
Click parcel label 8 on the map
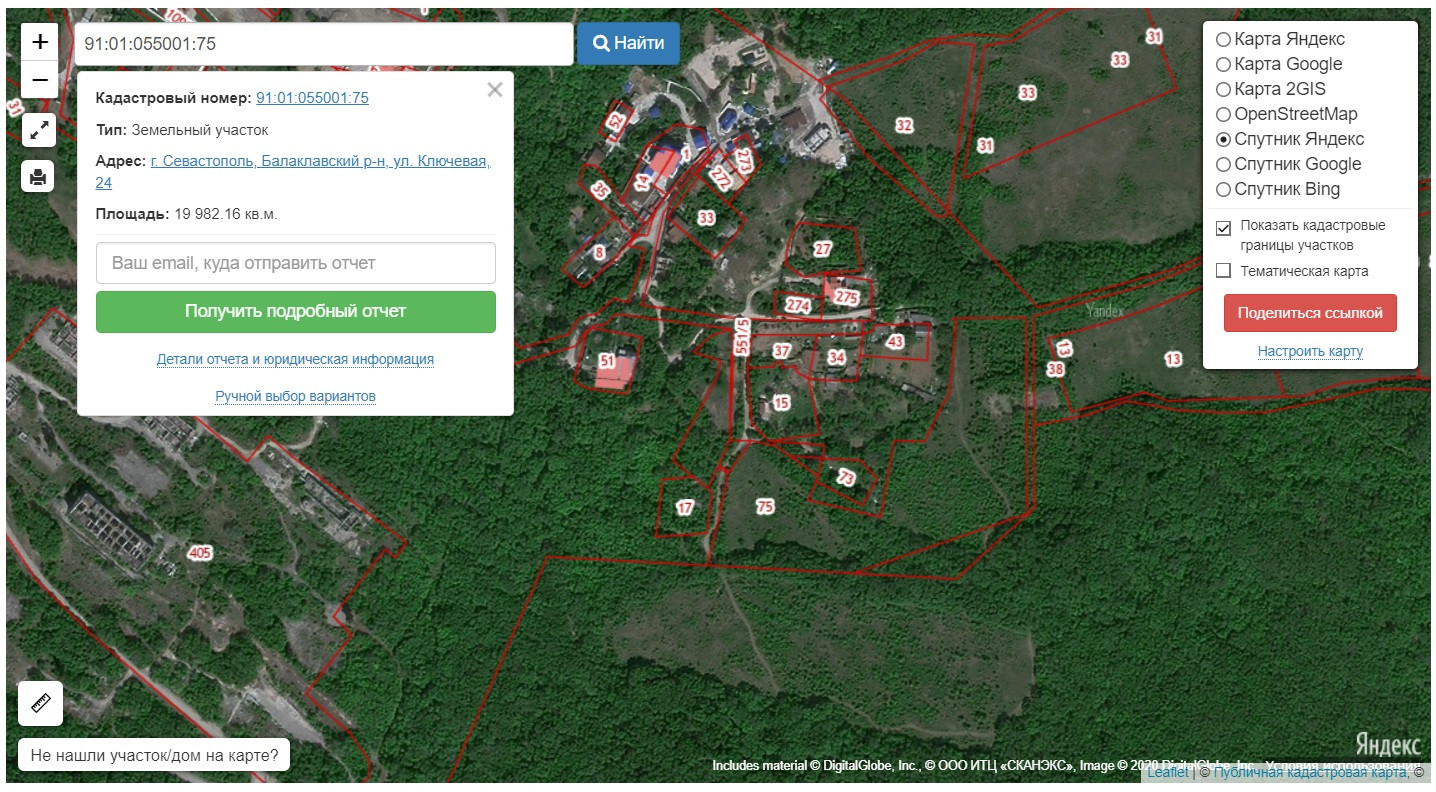tap(599, 253)
